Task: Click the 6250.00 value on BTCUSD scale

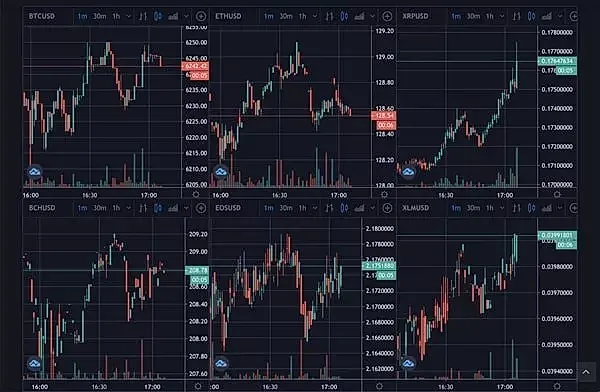Action: [196, 42]
